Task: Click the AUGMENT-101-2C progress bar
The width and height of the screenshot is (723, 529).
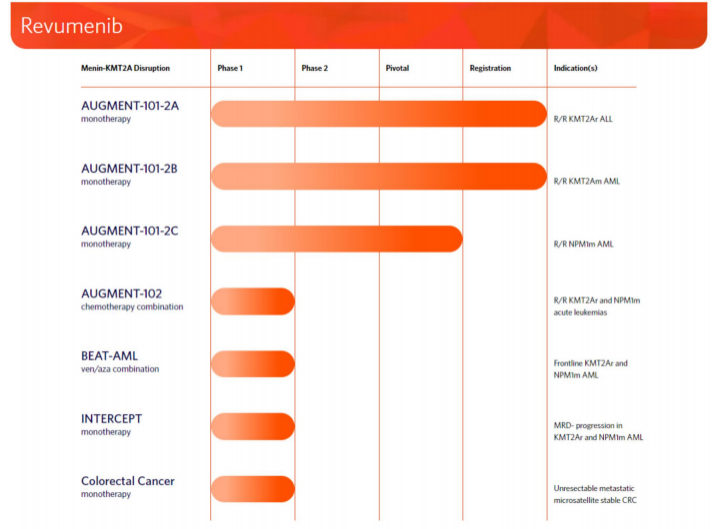Action: click(x=337, y=239)
